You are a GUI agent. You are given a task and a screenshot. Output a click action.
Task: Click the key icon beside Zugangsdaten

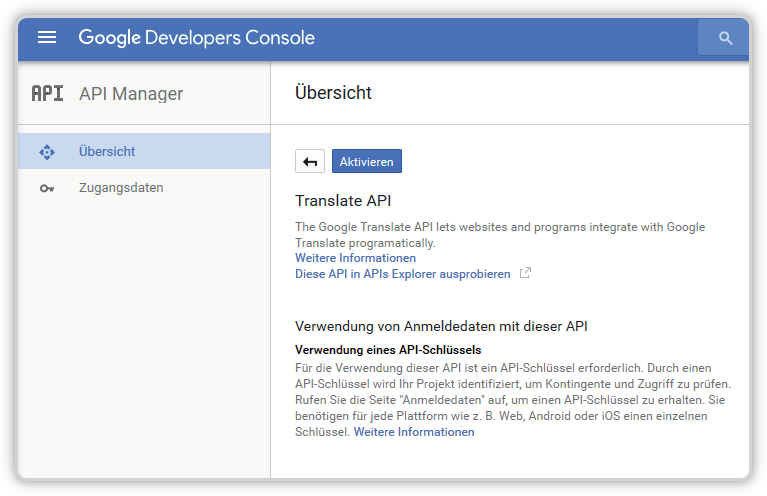[47, 188]
